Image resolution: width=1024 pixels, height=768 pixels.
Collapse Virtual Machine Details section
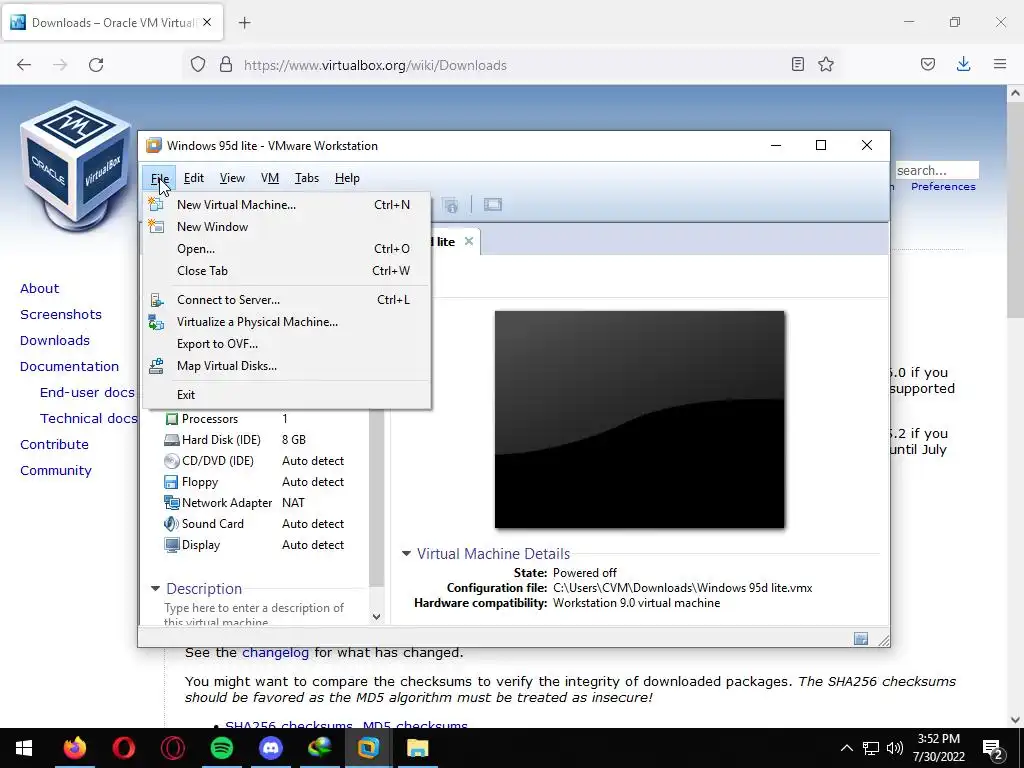(x=406, y=553)
